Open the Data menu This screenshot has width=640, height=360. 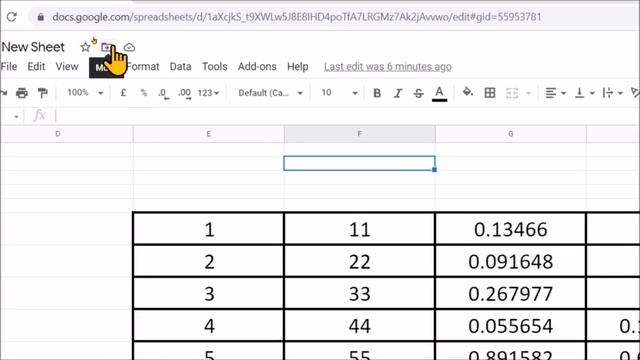tap(180, 67)
